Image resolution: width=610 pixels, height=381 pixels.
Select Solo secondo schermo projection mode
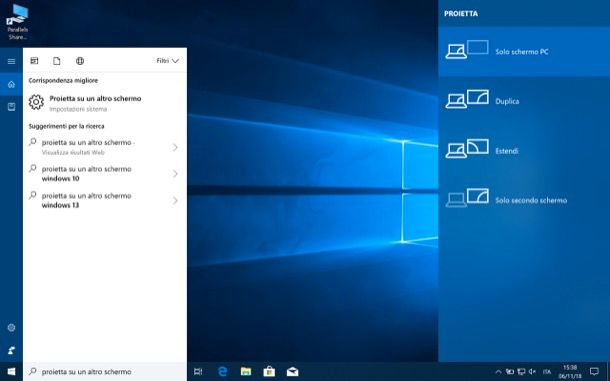point(524,200)
